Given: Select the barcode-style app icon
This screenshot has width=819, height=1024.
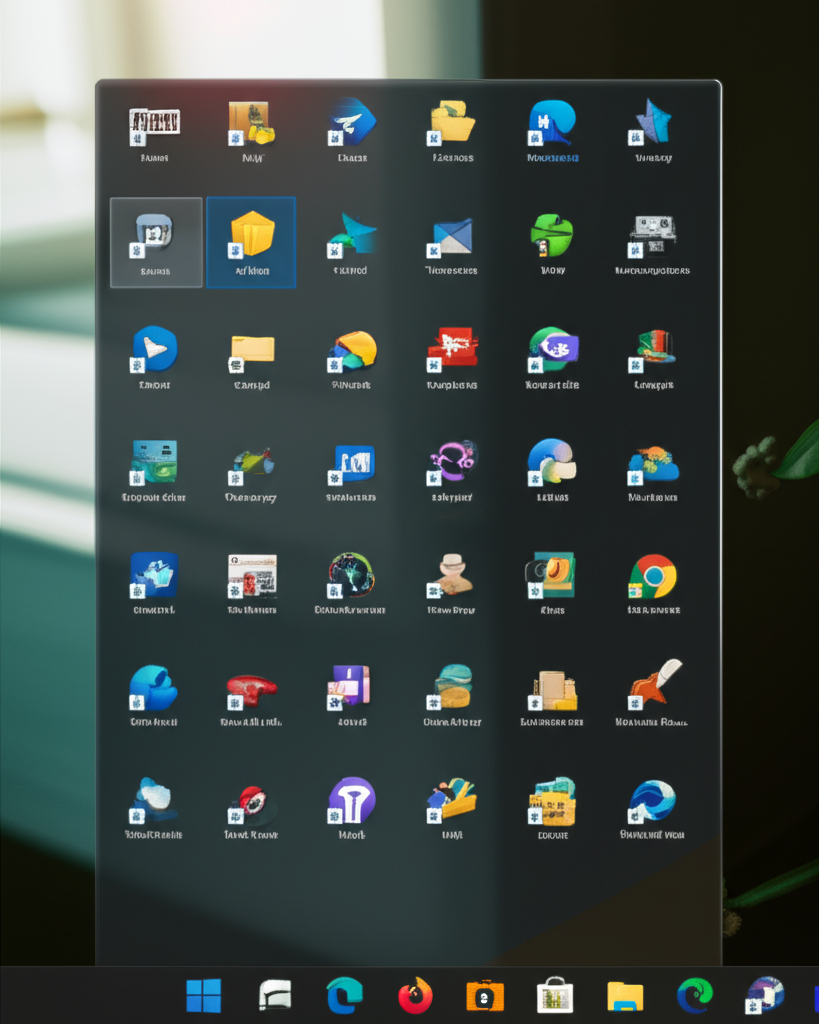Looking at the screenshot, I should (154, 123).
